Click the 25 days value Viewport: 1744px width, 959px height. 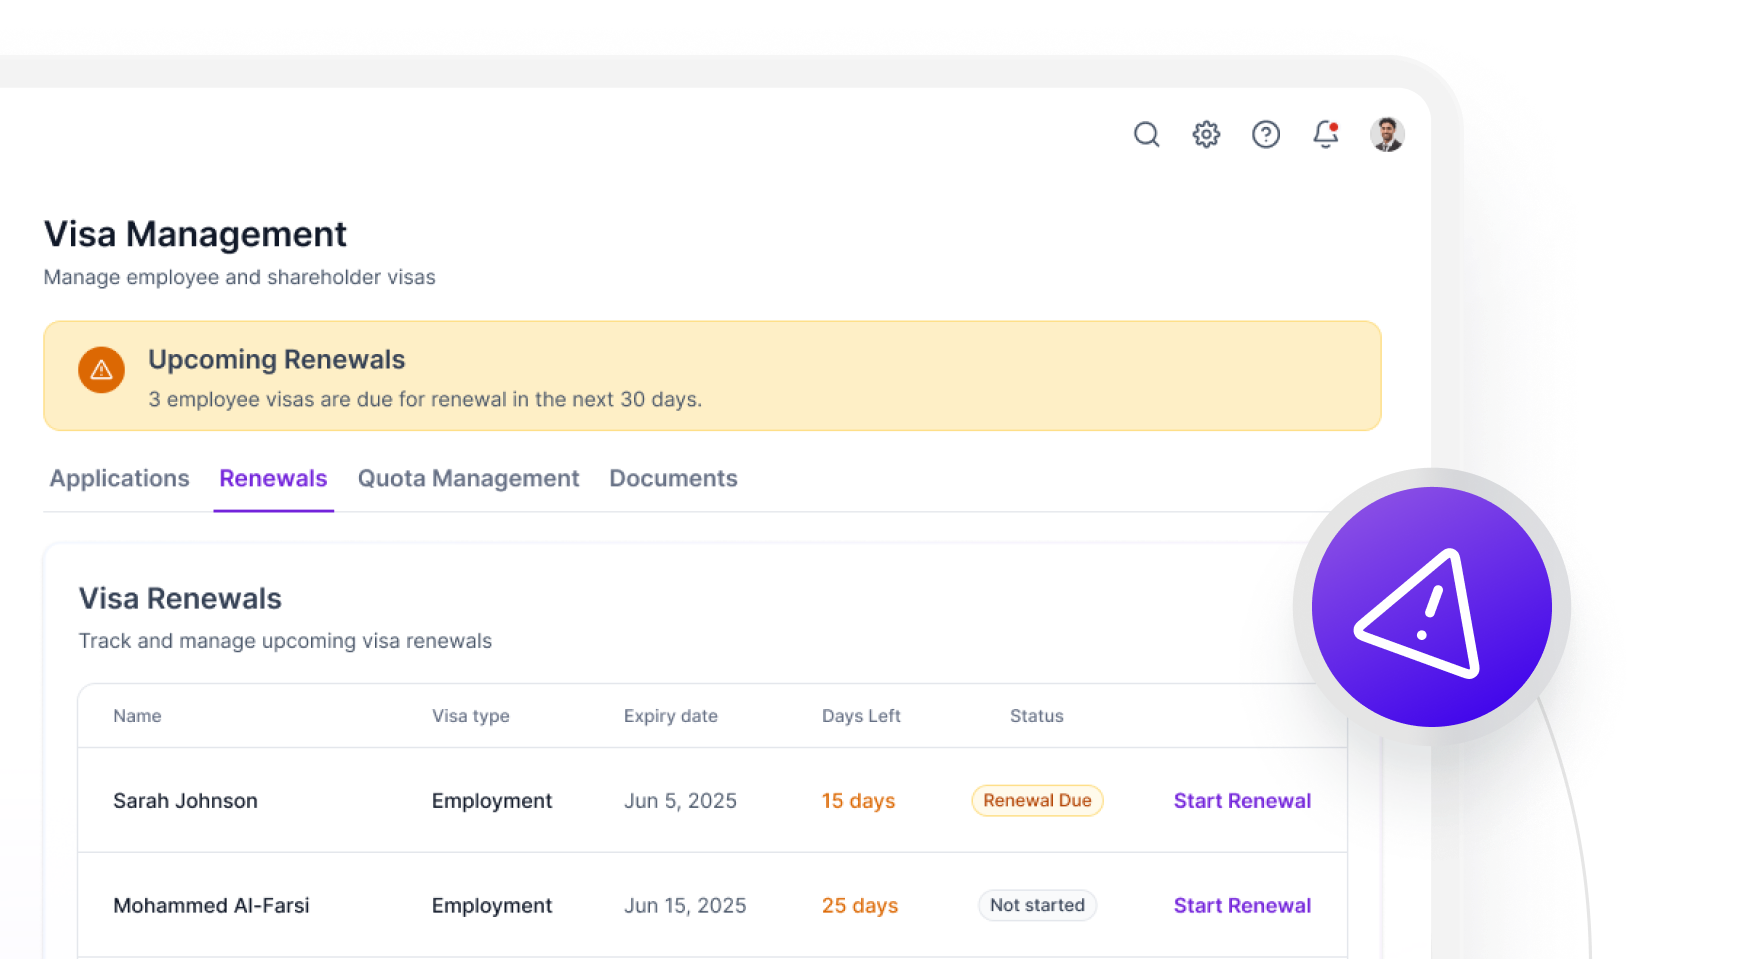click(860, 906)
